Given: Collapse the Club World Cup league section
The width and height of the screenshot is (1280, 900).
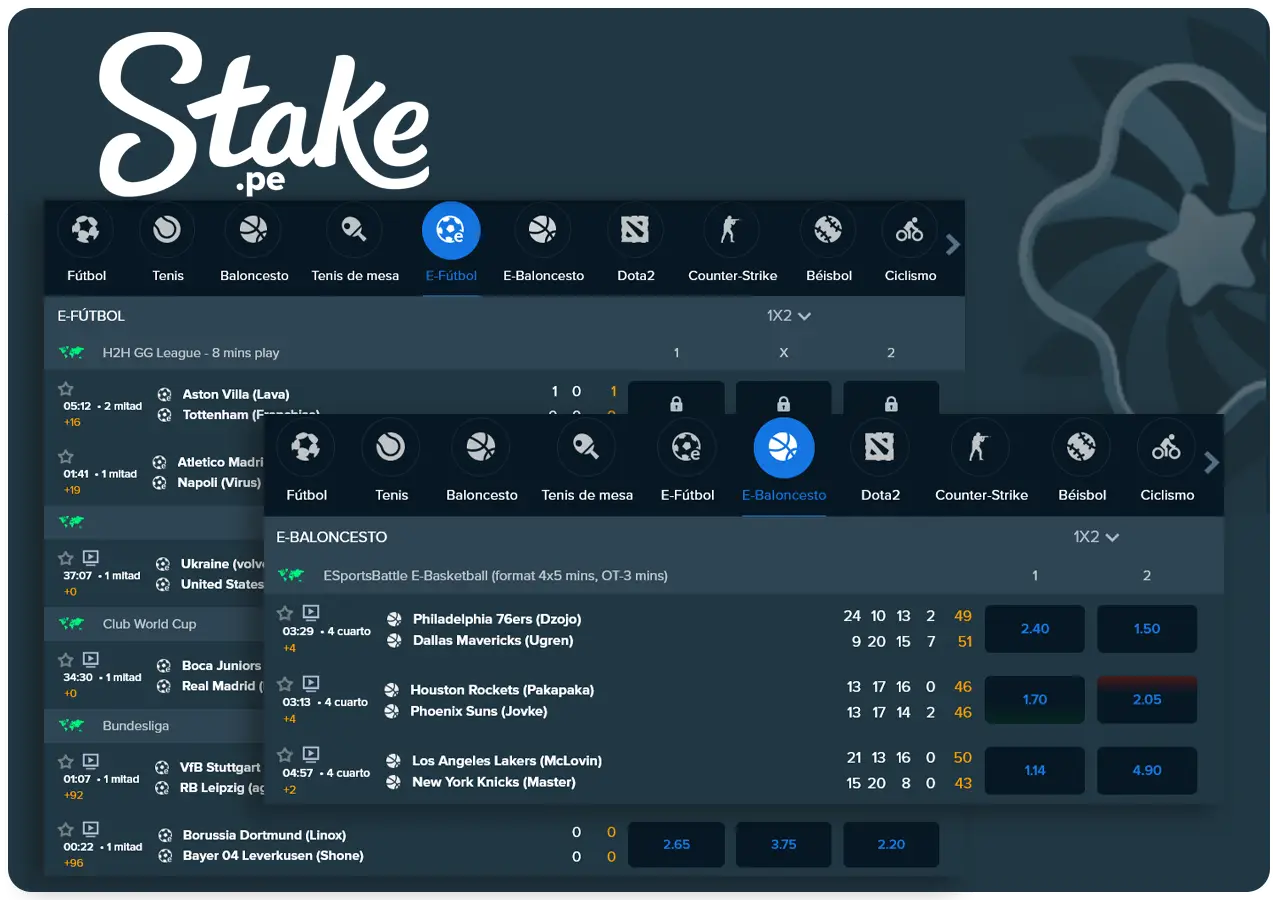Looking at the screenshot, I should (x=155, y=624).
